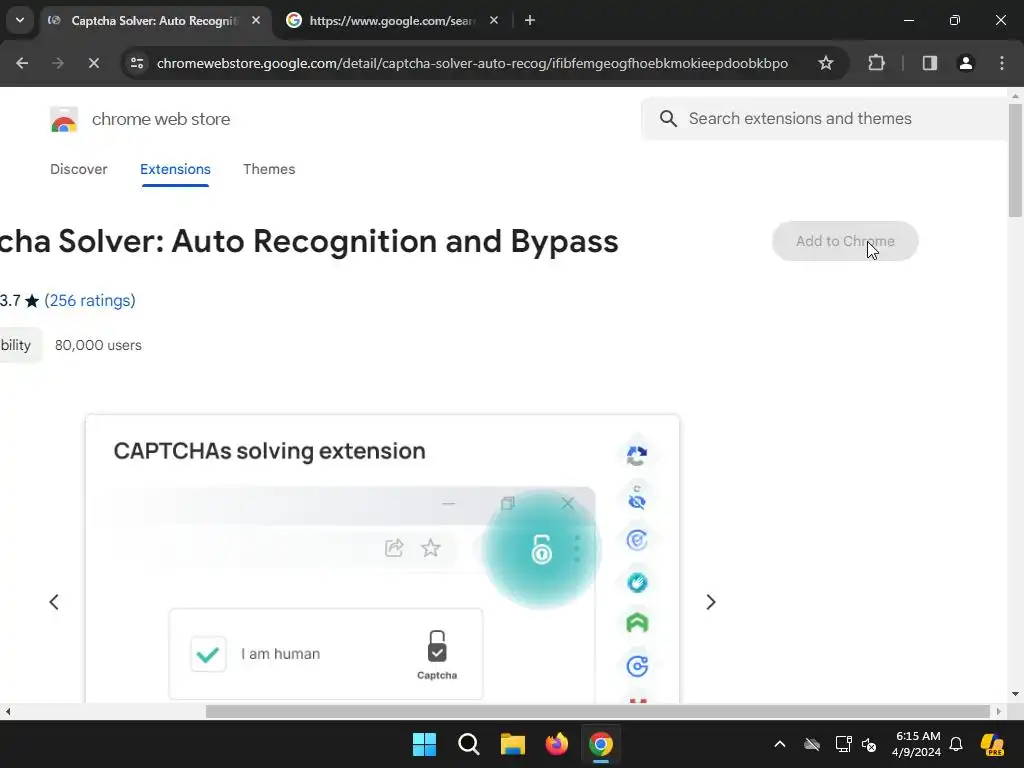This screenshot has width=1024, height=768.
Task: Toggle the browser side panel
Action: (929, 63)
